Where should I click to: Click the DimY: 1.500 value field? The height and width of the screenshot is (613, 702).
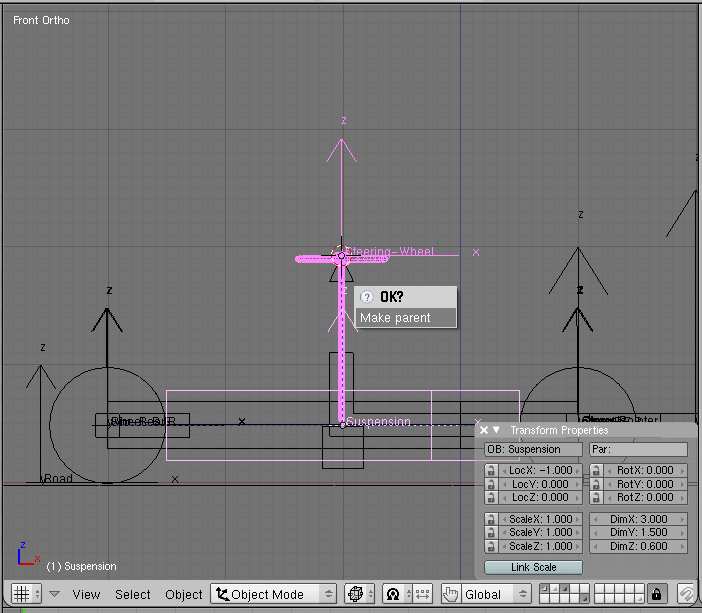[638, 532]
